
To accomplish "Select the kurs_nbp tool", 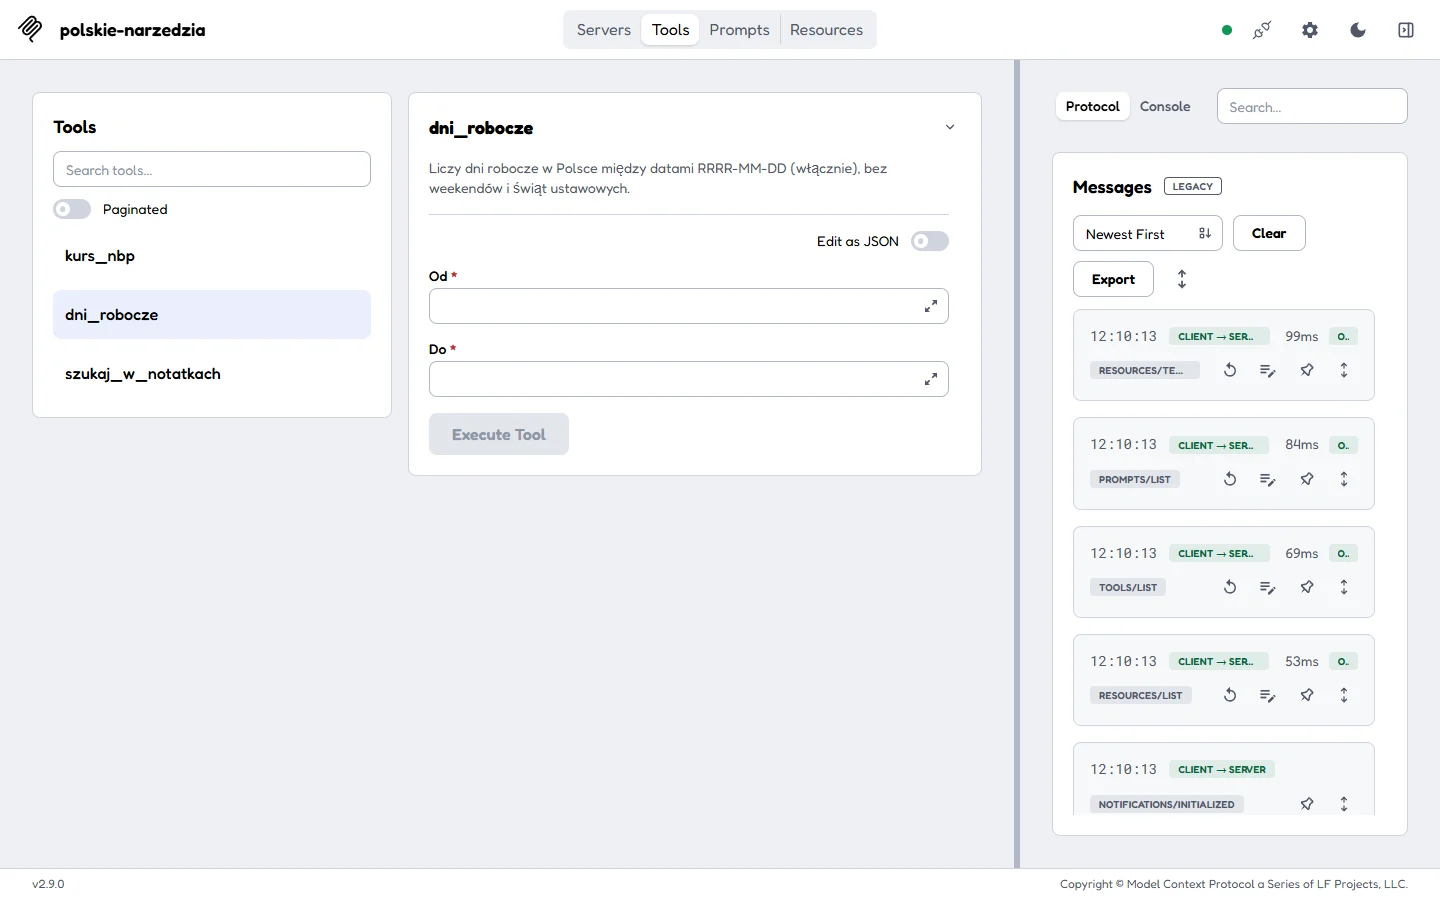I will coord(212,256).
